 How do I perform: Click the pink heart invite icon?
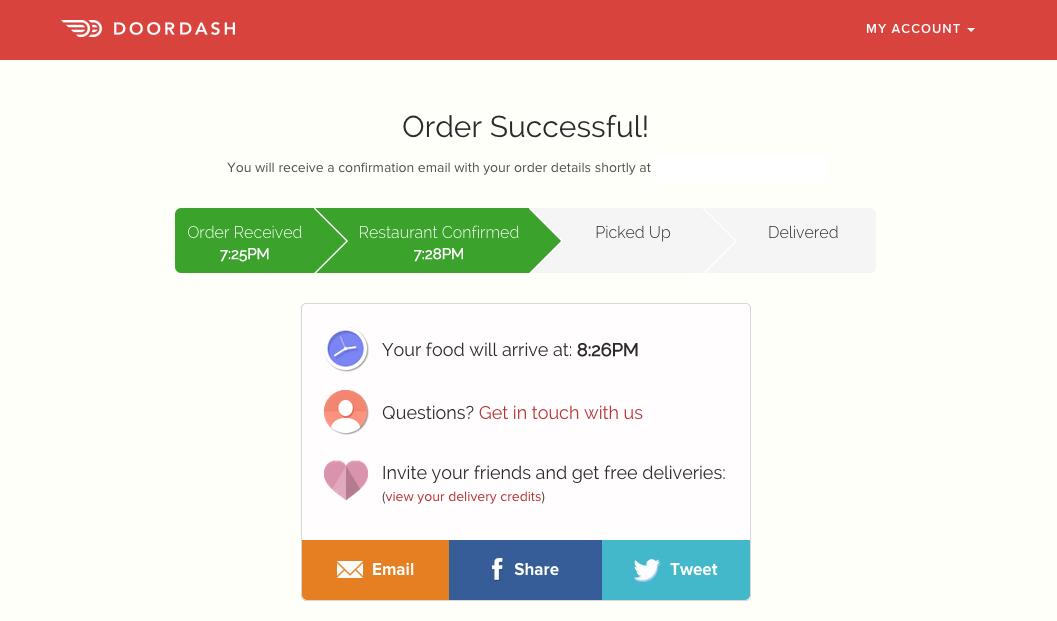pyautogui.click(x=346, y=480)
